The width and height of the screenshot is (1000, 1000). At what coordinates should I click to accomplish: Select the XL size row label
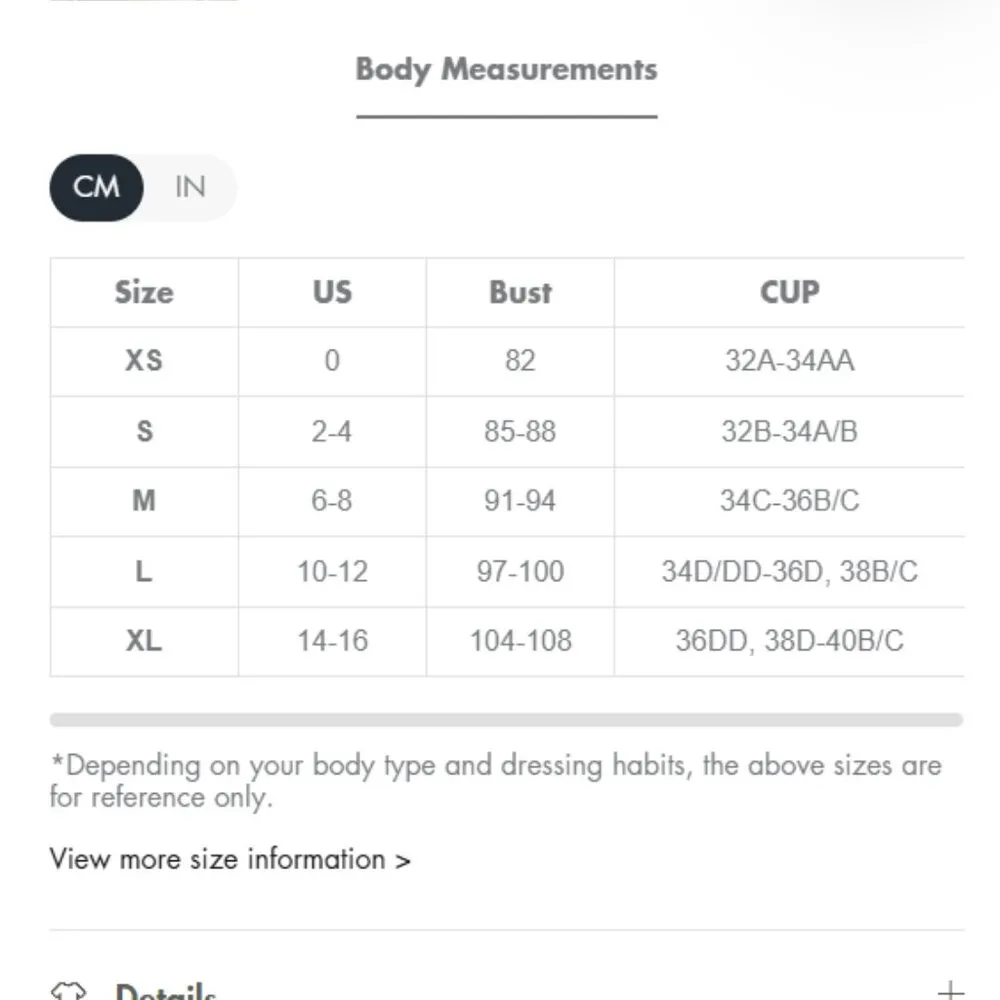coord(144,641)
